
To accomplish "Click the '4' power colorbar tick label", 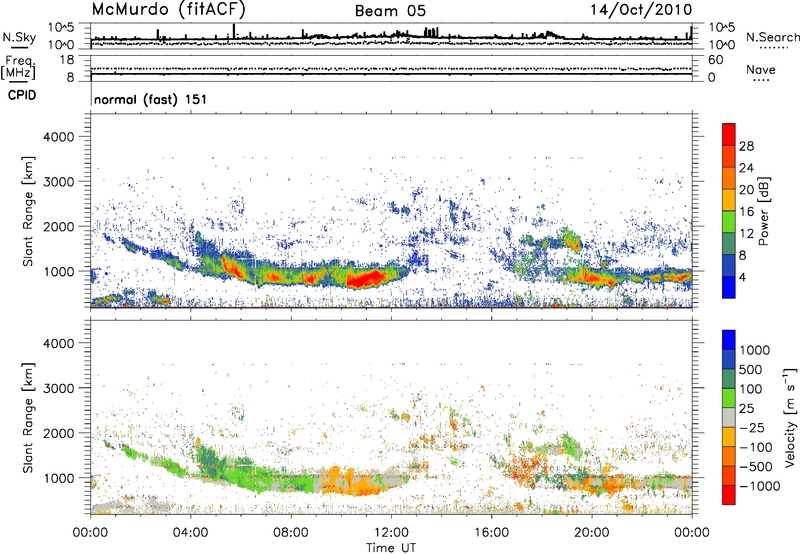I will click(x=743, y=277).
